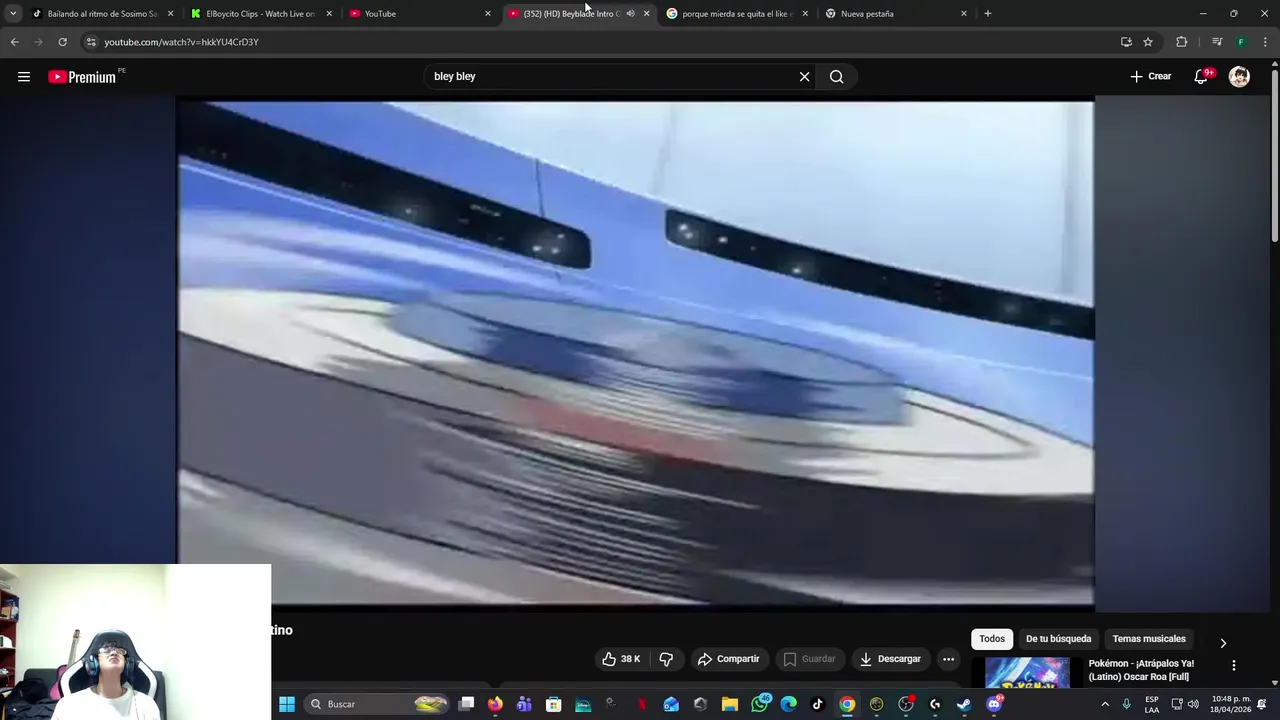This screenshot has height=720, width=1280.
Task: Open Pokémon ¡Atrápalos Ya! video title
Action: coord(1141,670)
